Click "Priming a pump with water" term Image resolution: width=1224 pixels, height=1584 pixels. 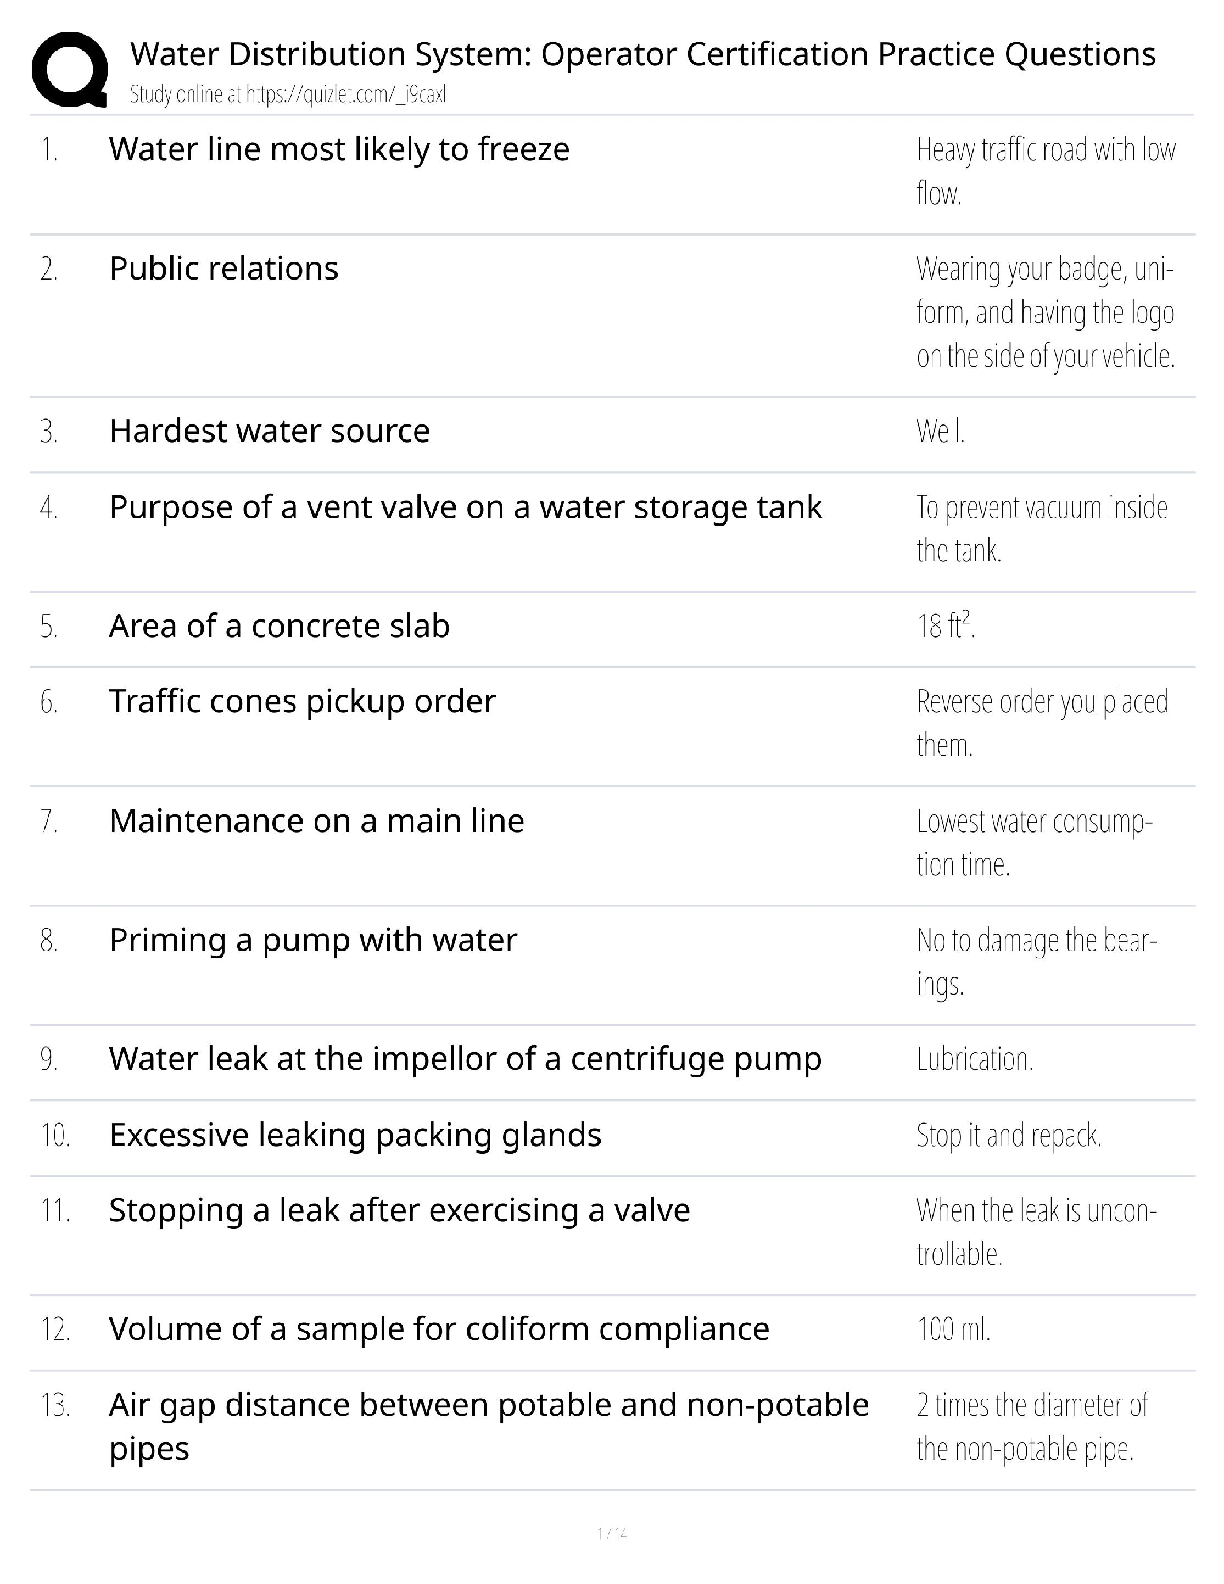point(313,940)
